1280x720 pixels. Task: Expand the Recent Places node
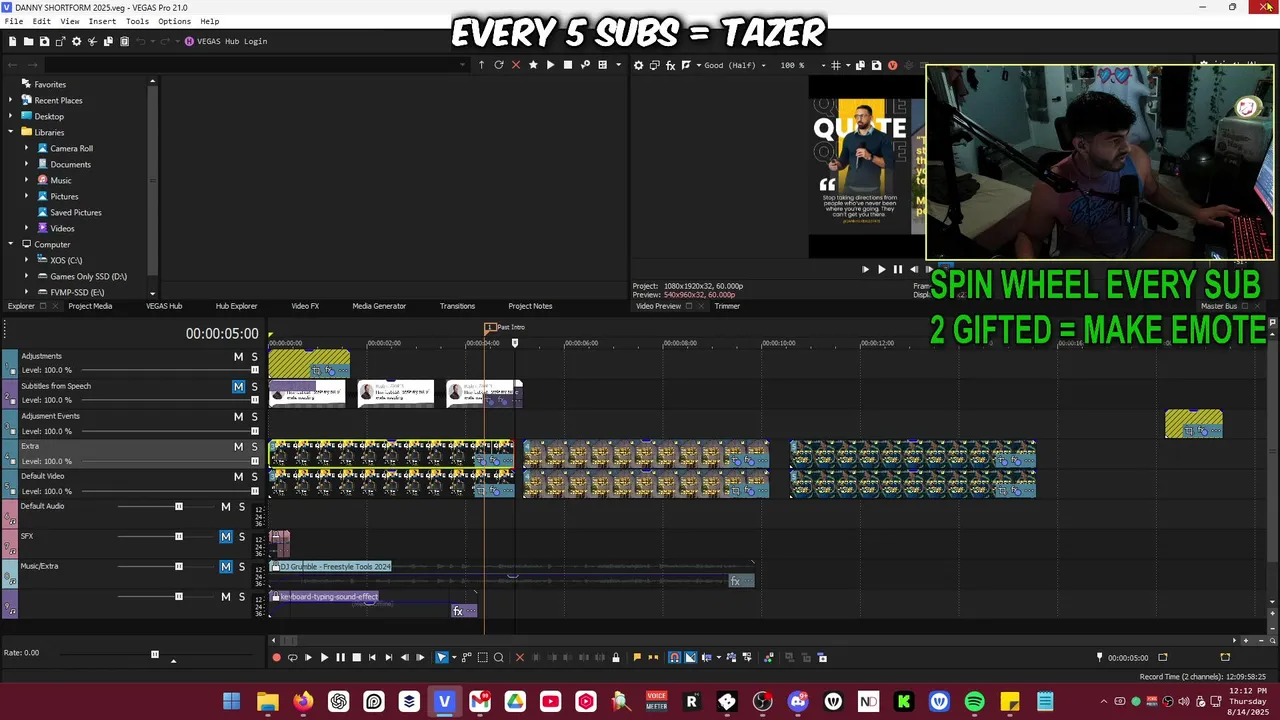(x=11, y=100)
